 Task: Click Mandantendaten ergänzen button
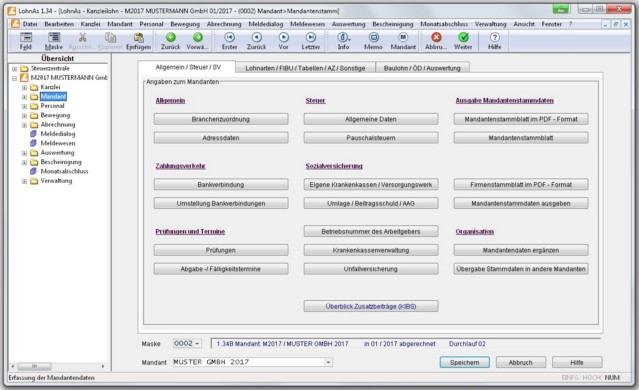521,250
